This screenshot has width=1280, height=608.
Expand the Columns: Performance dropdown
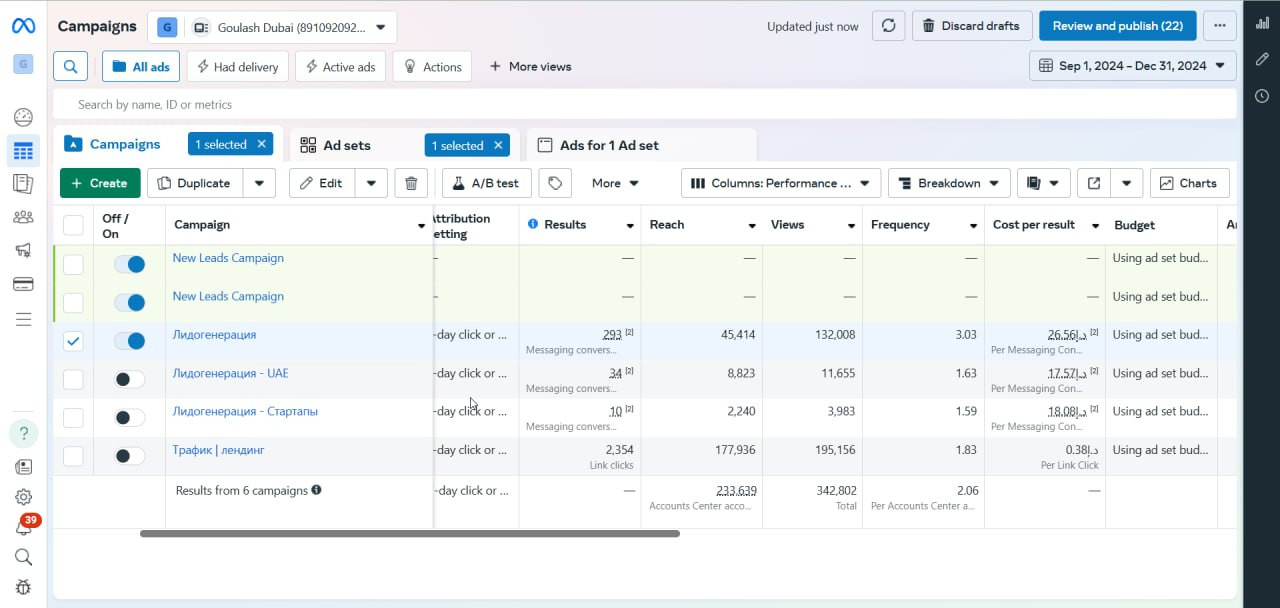coord(781,183)
